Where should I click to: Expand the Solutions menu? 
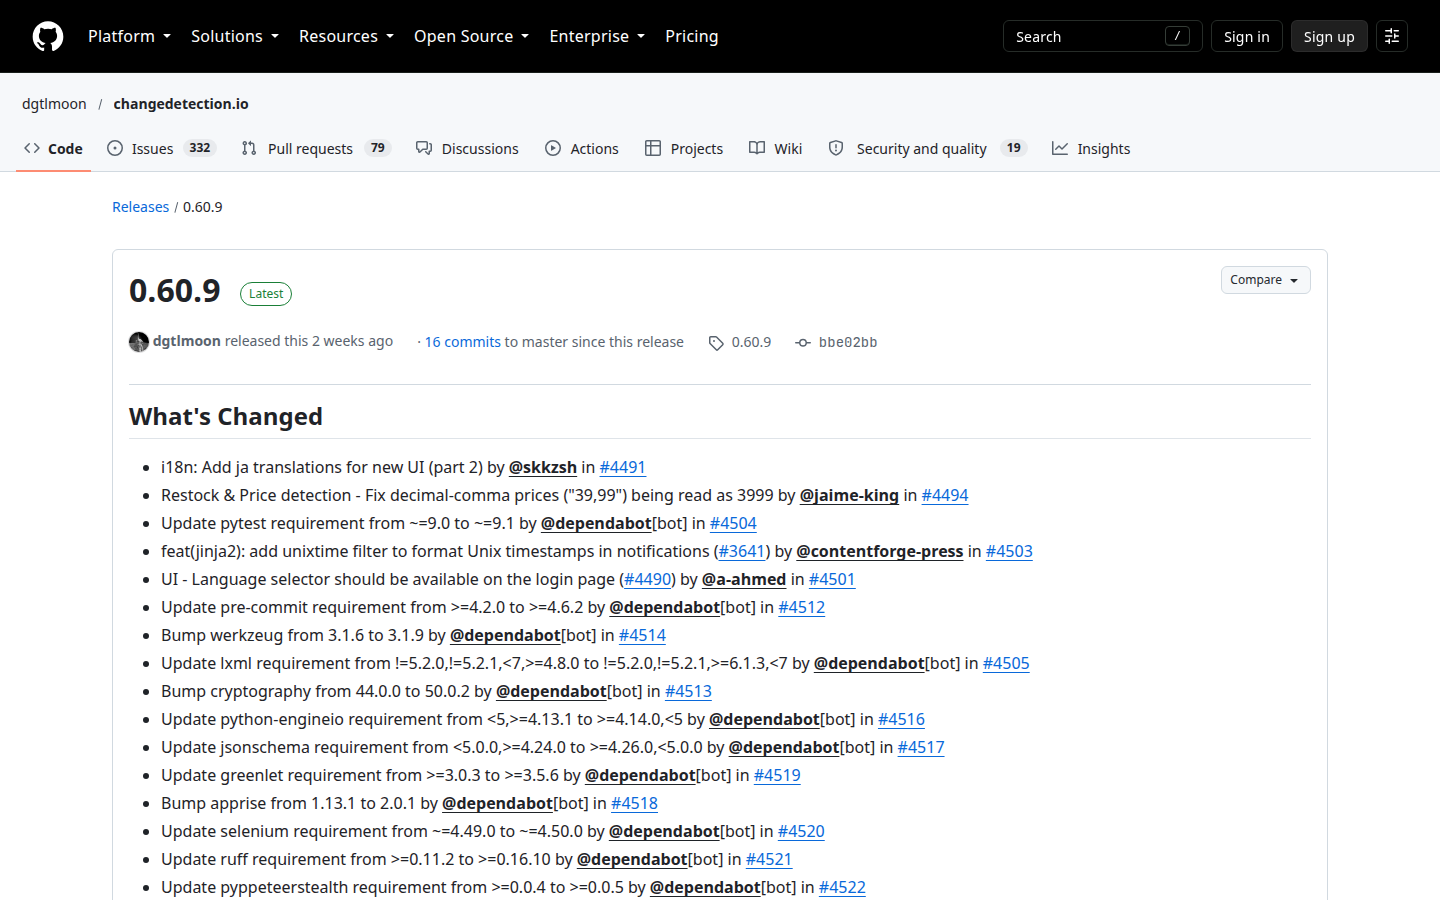[x=235, y=36]
